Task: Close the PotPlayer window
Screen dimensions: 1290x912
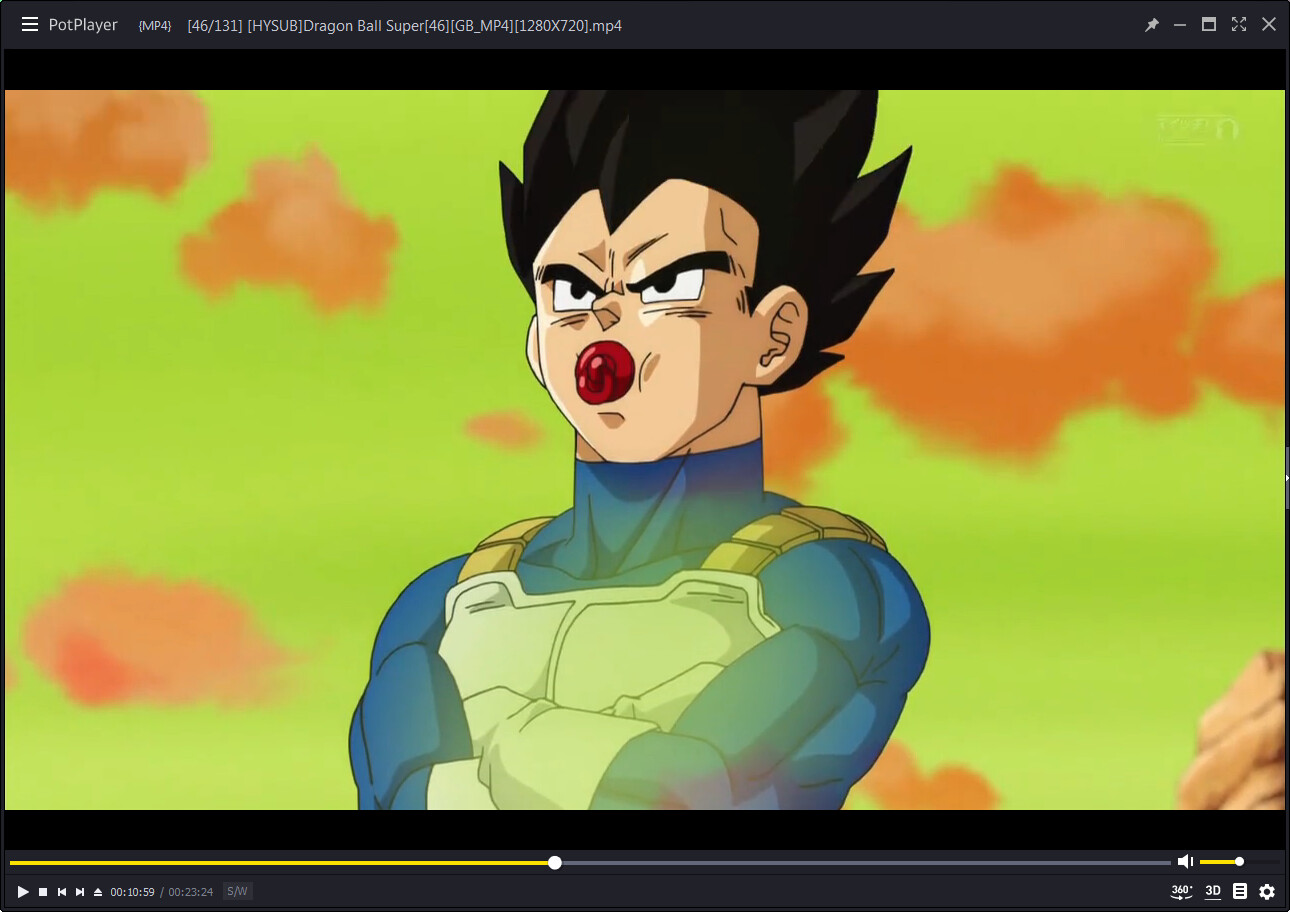Action: 1269,25
